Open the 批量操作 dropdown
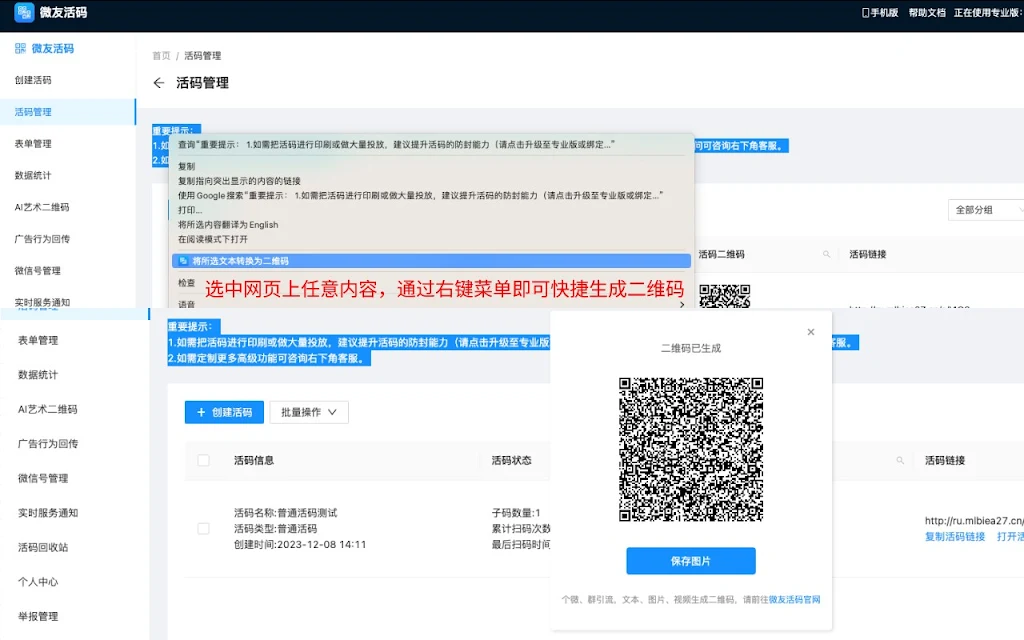The height and width of the screenshot is (640, 1024). pos(309,412)
